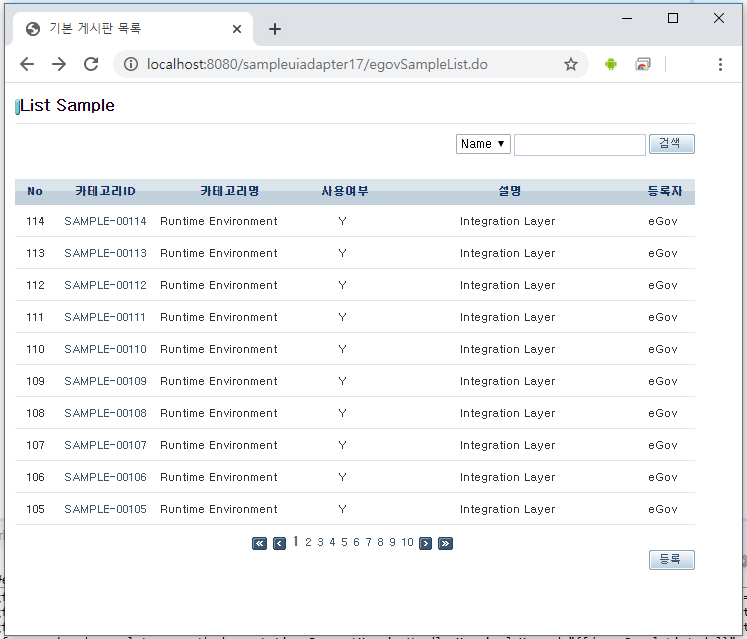Go to the first page of the list
747x639 pixels.
coord(259,543)
